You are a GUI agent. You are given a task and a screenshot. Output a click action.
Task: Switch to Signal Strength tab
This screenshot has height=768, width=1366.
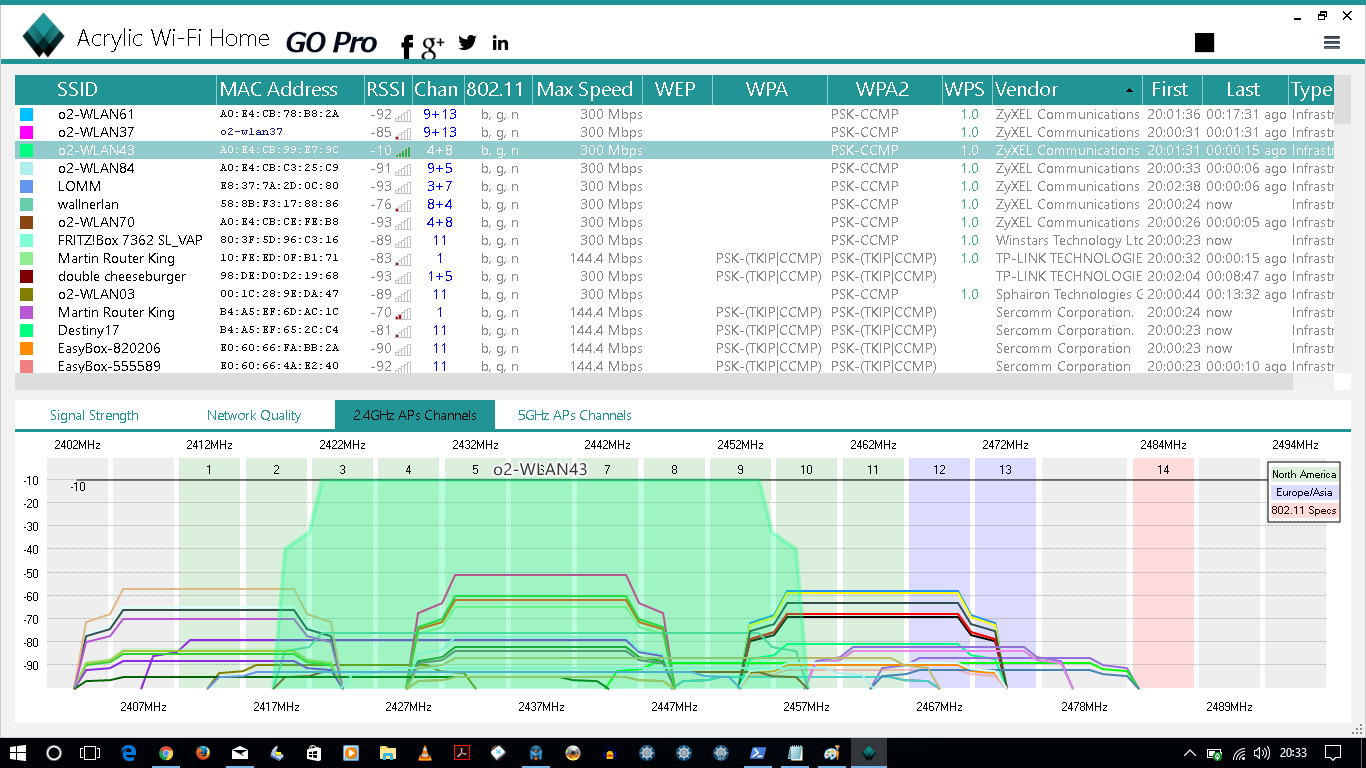click(94, 415)
